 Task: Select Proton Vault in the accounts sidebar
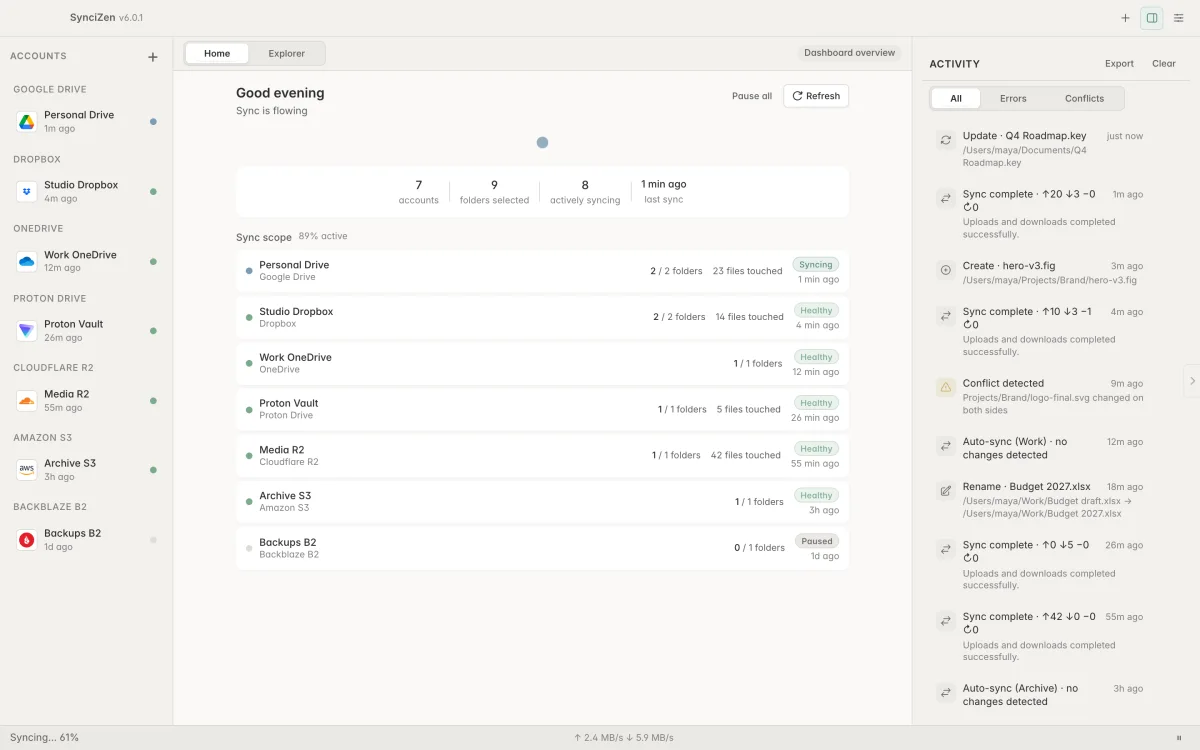[86, 331]
